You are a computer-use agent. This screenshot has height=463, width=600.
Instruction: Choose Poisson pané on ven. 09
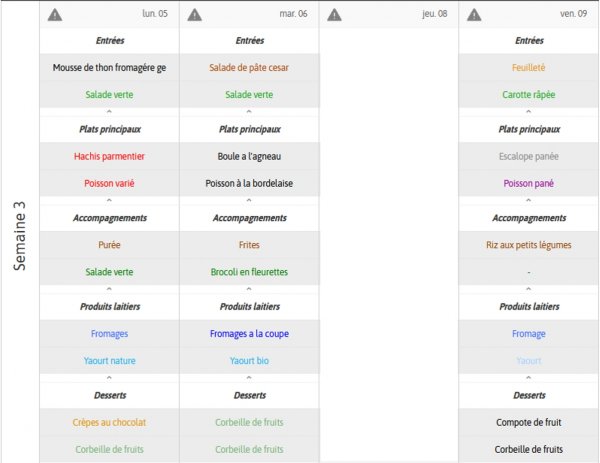[528, 183]
